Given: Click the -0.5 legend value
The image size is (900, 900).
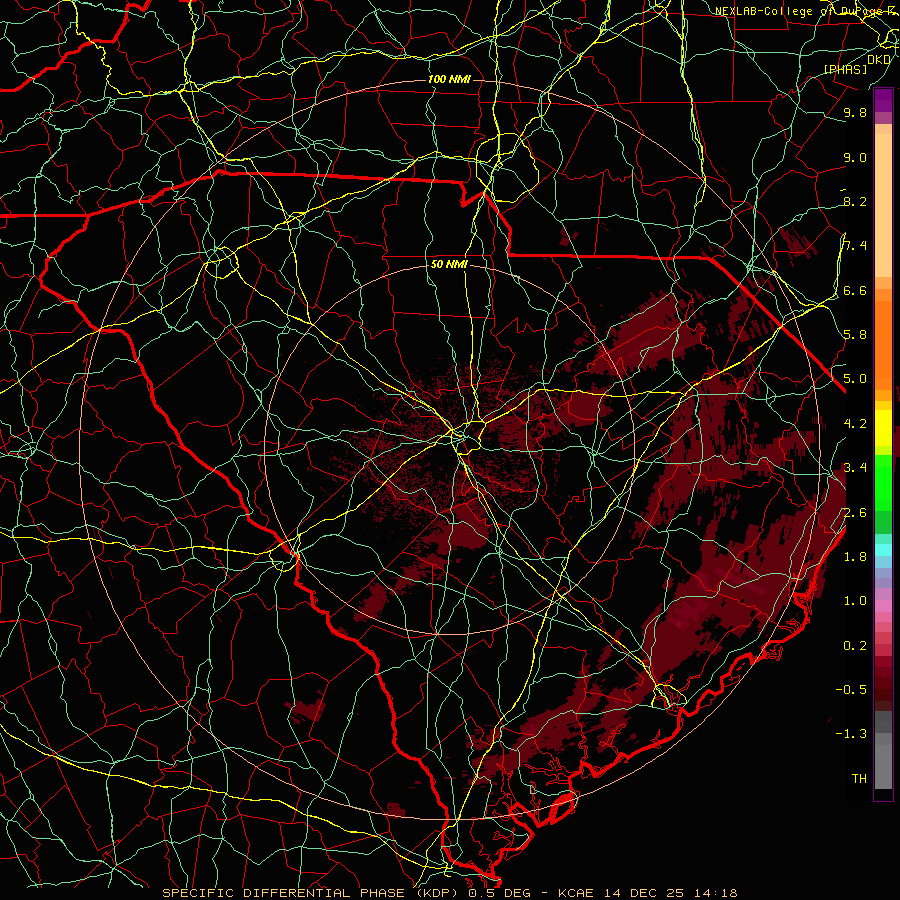Looking at the screenshot, I should point(851,690).
